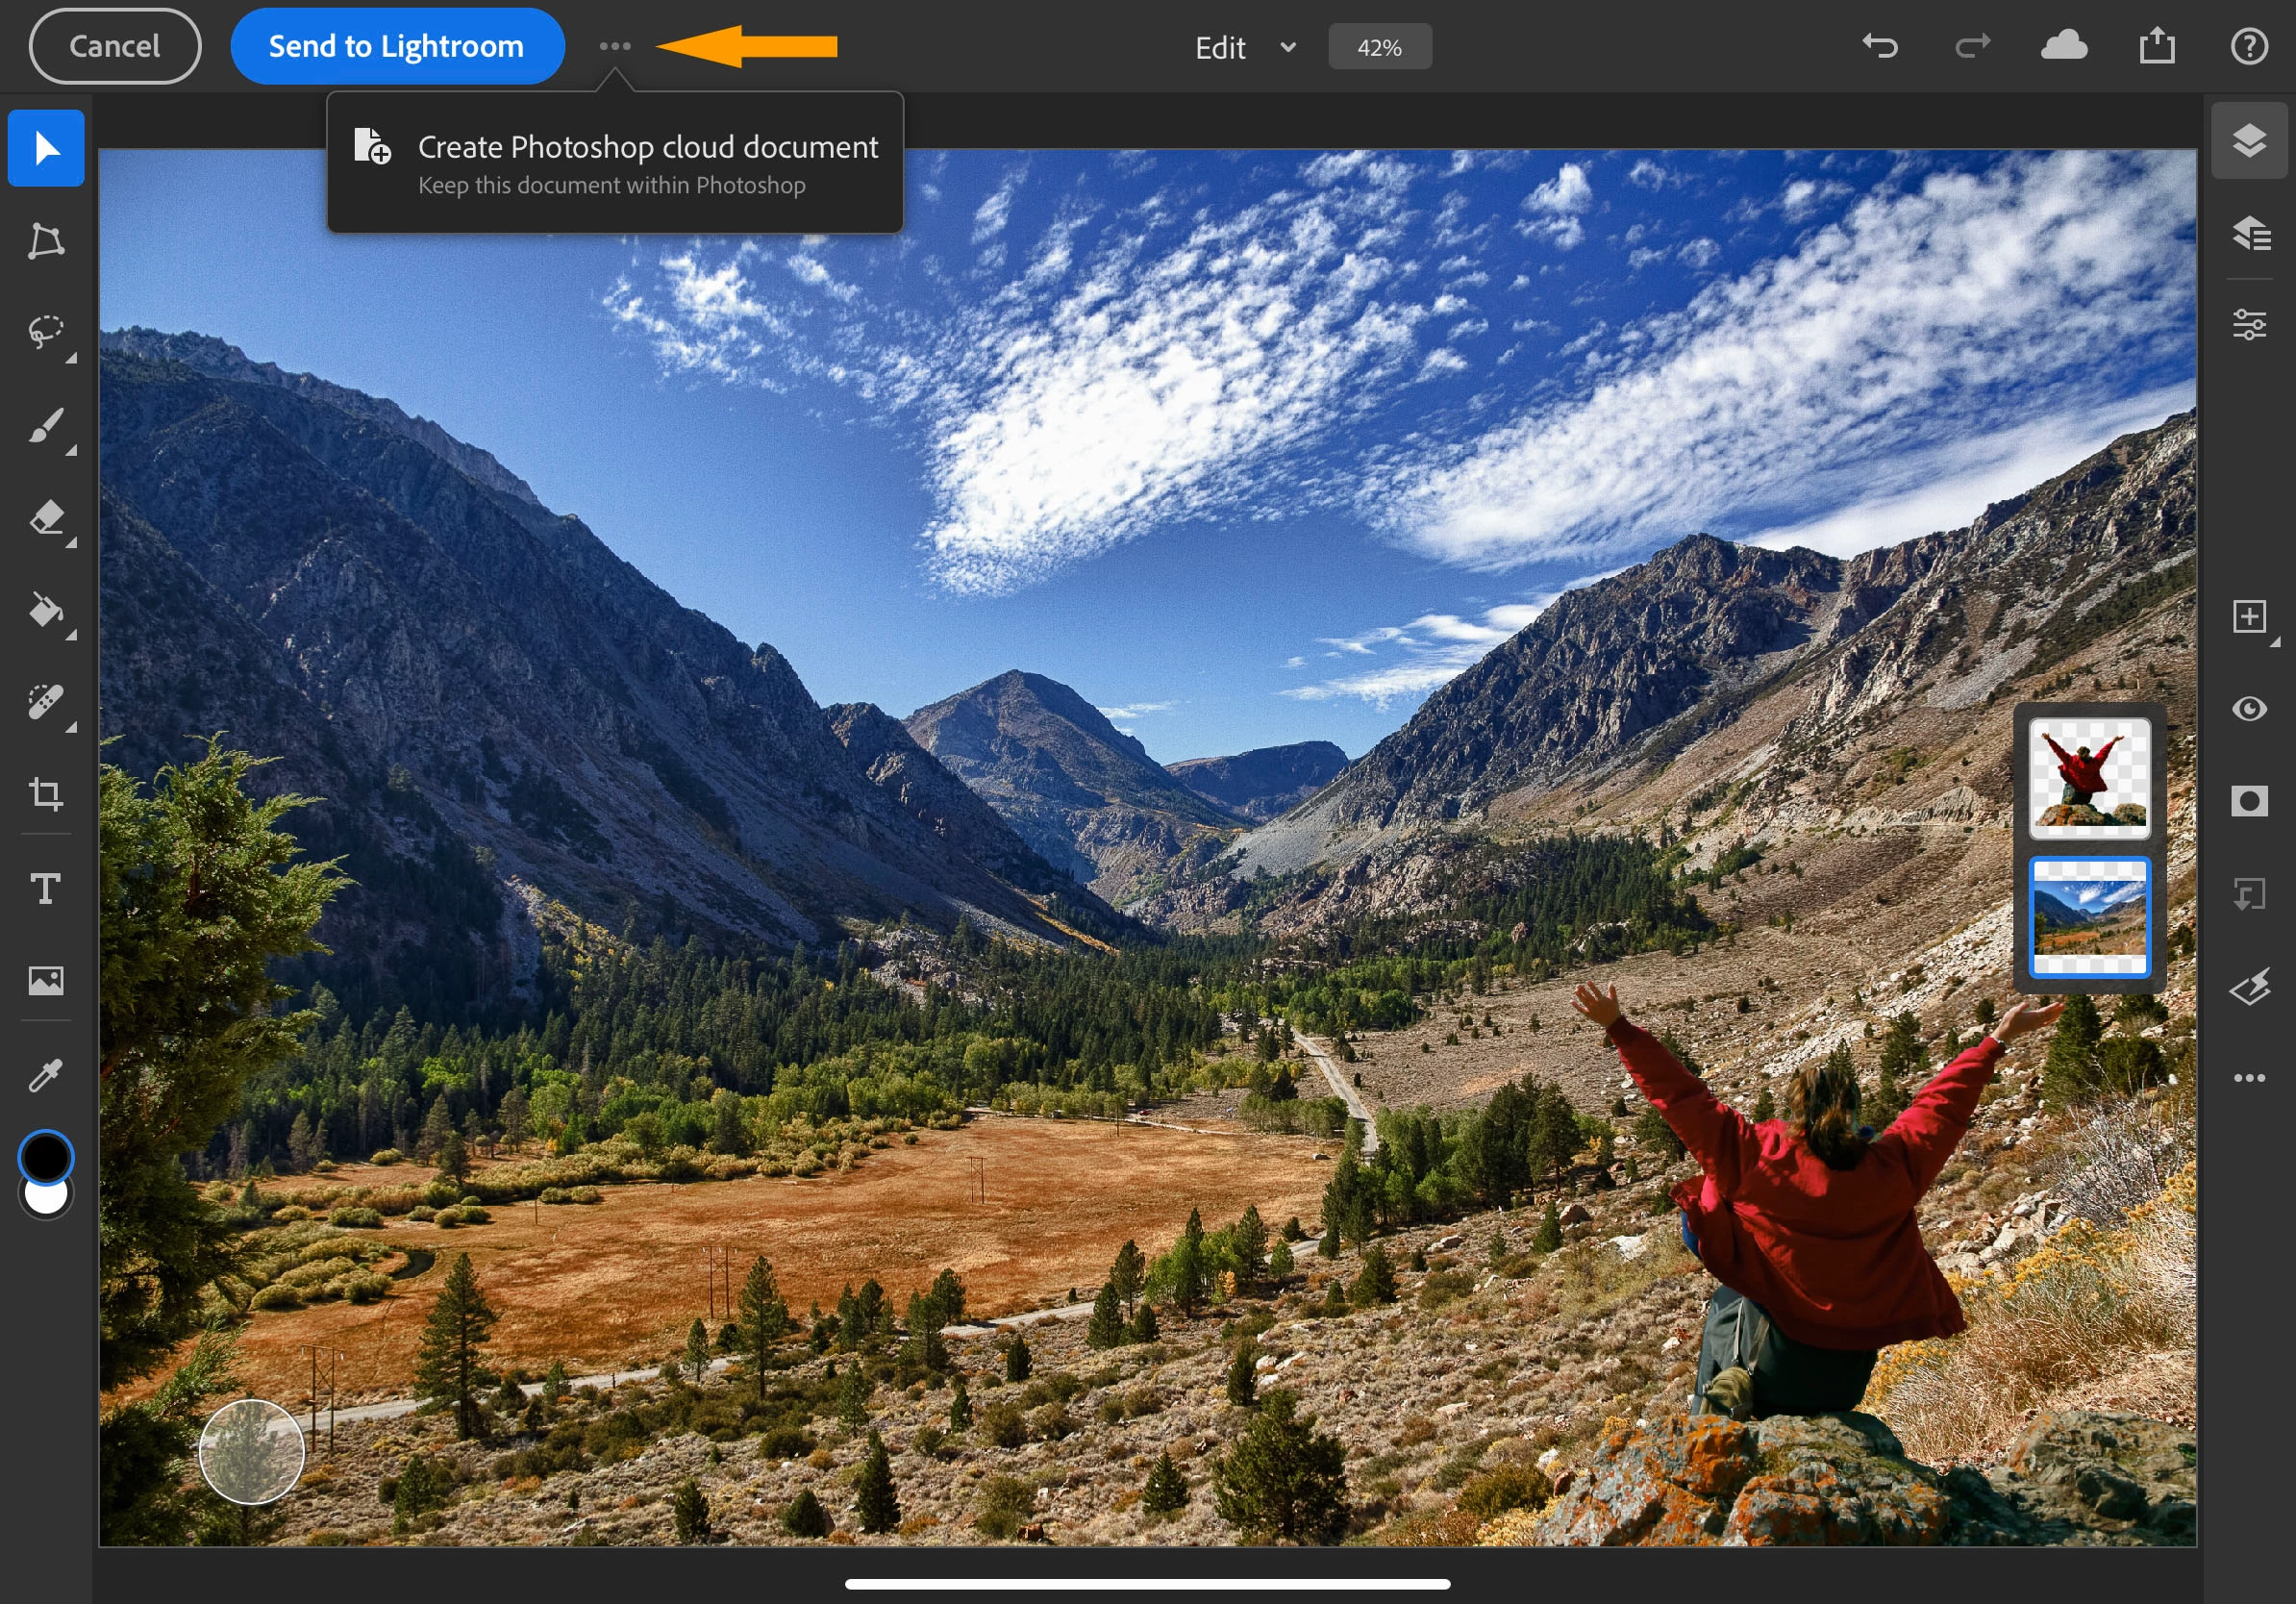
Task: Open the 42% zoom level menu
Action: 1379,47
